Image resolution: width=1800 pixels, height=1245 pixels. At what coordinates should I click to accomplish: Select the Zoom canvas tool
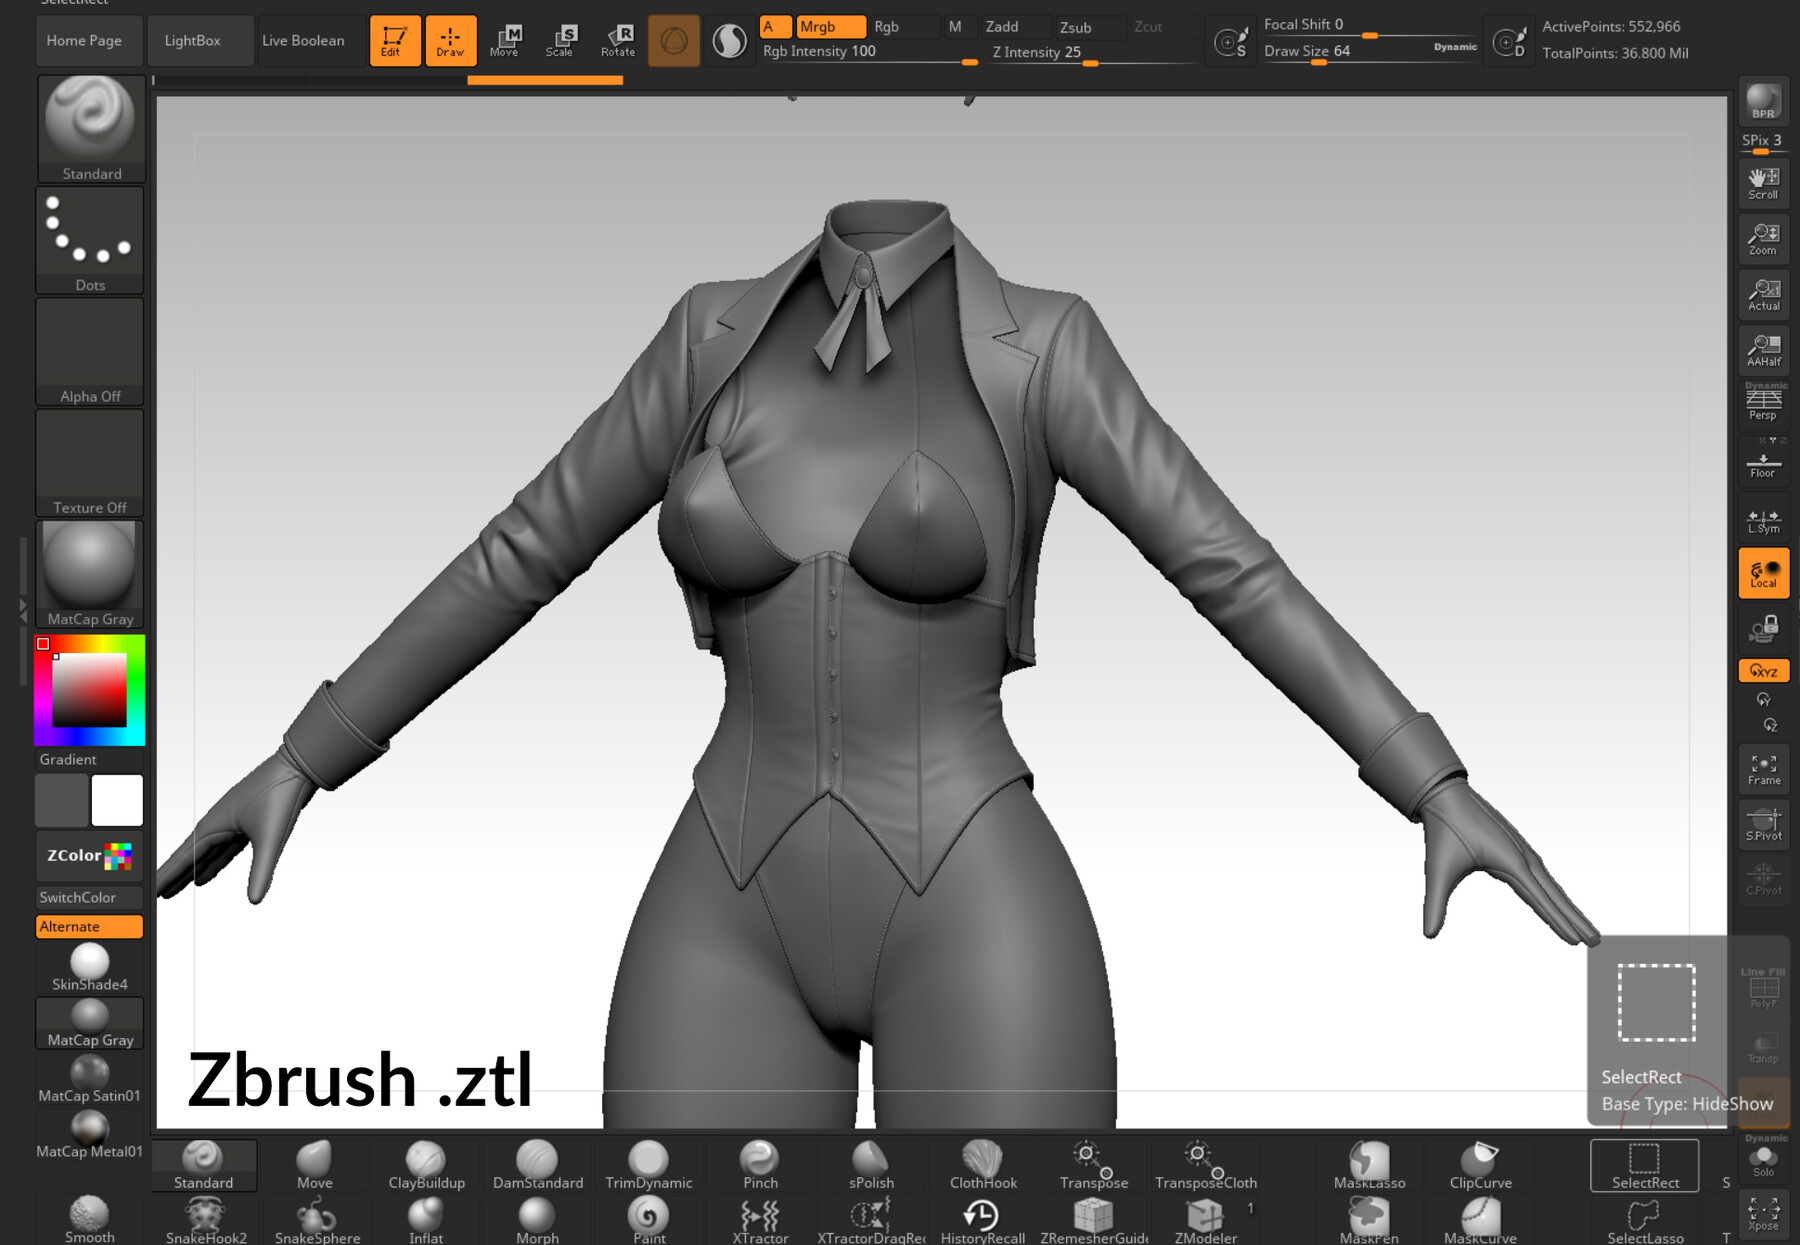(1763, 239)
